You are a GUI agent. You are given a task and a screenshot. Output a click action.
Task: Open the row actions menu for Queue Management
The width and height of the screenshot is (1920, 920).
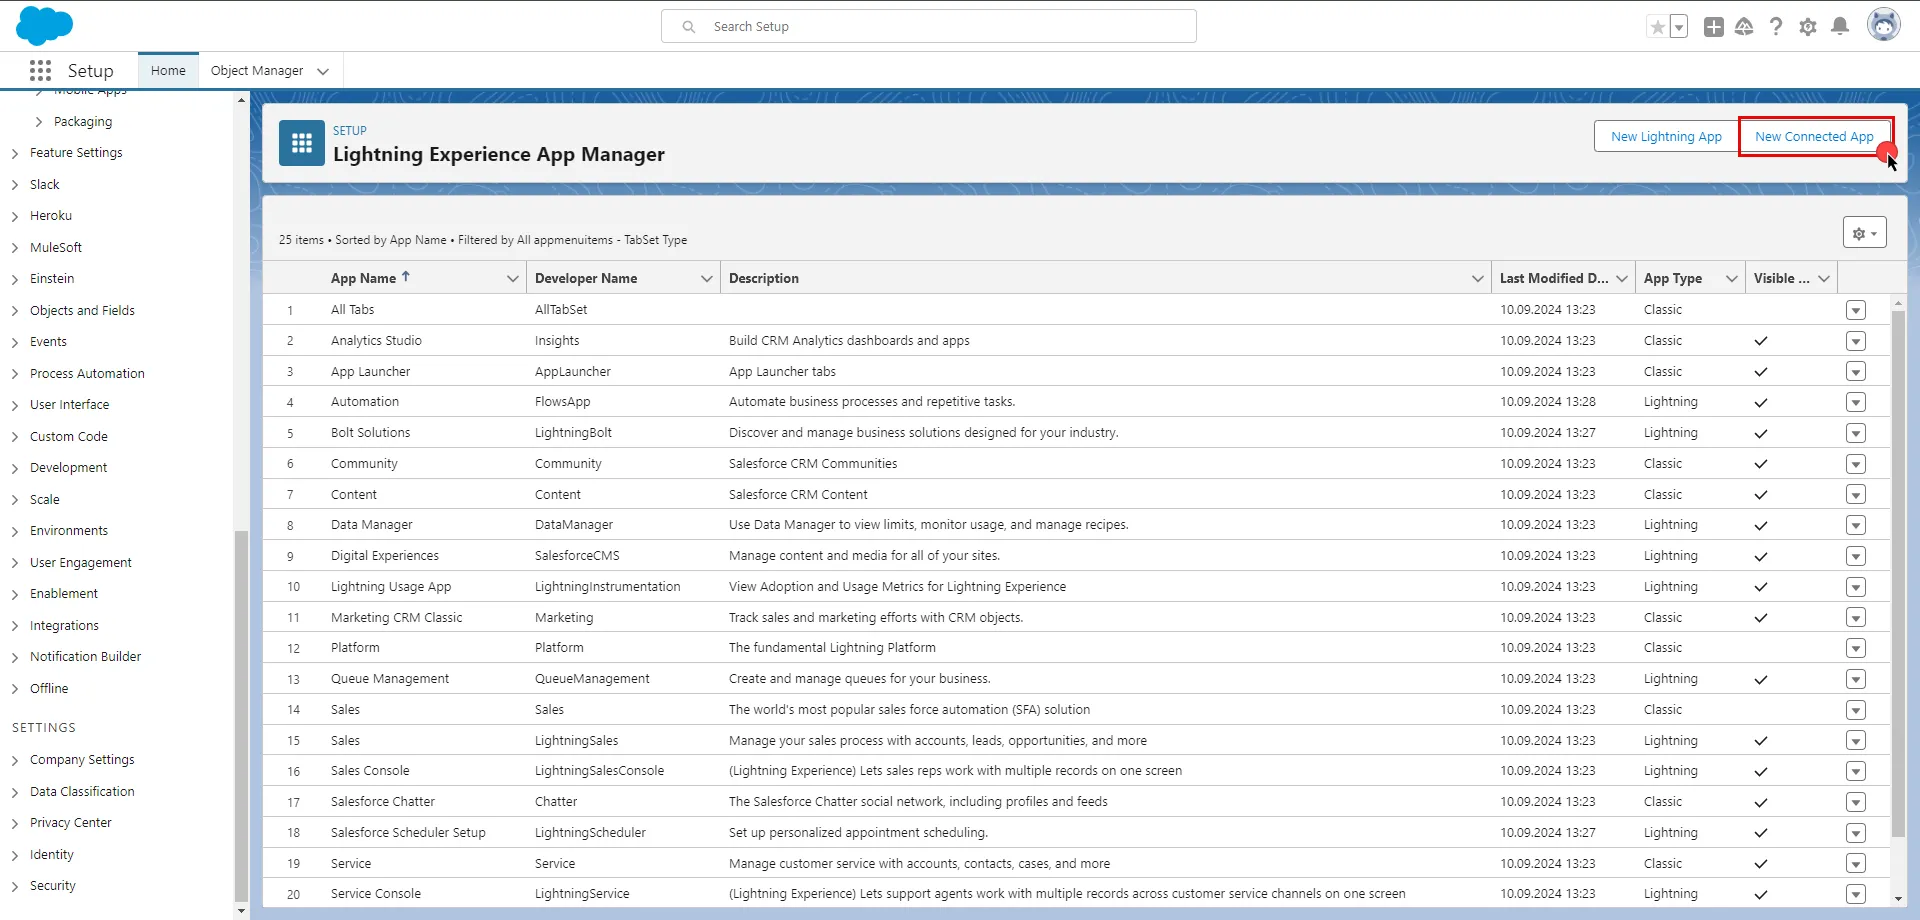[1856, 679]
